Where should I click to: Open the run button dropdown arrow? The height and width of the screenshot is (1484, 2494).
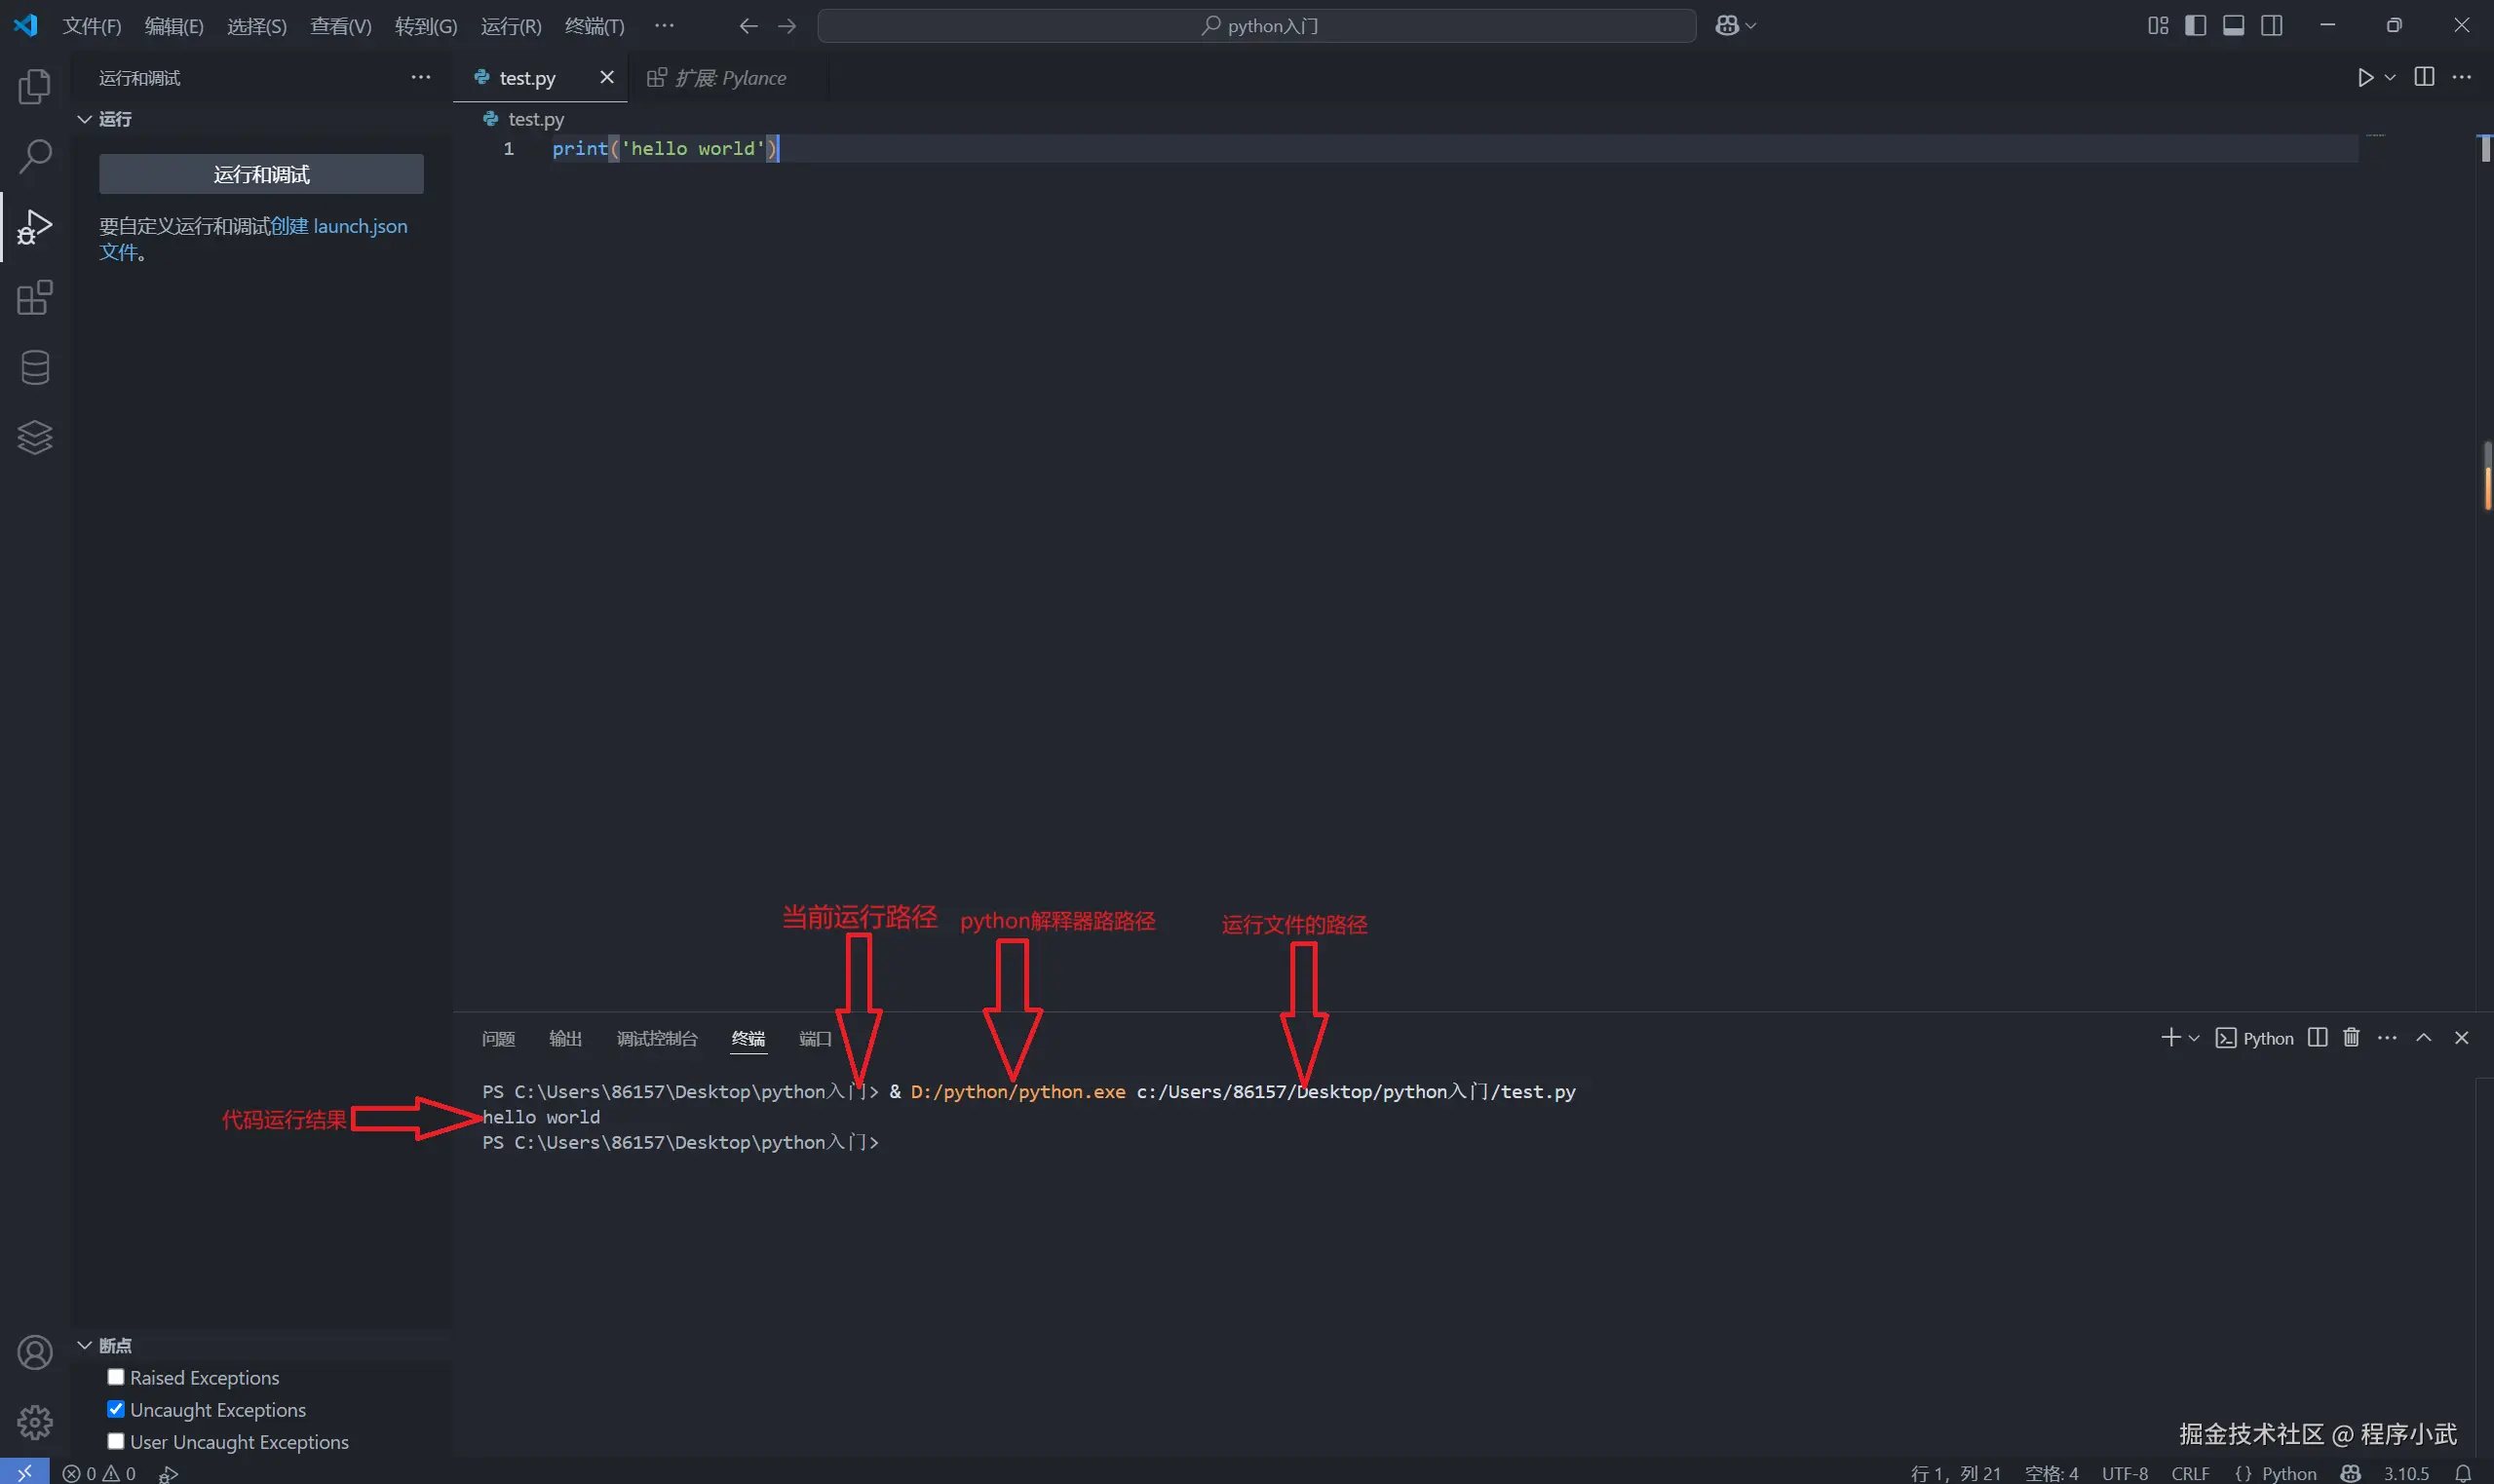2390,78
